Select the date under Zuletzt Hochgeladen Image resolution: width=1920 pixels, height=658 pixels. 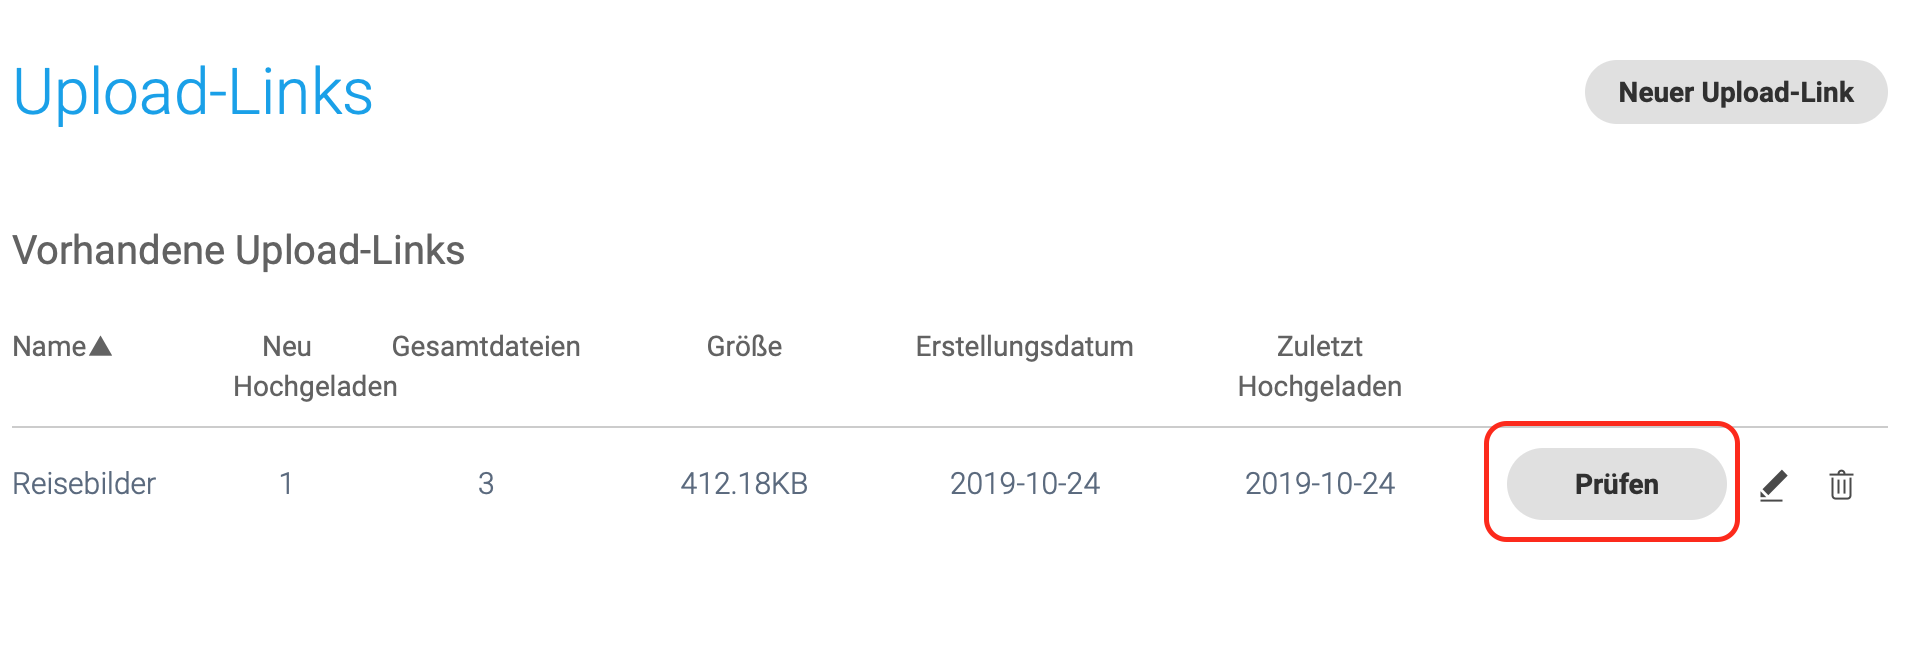(x=1319, y=484)
